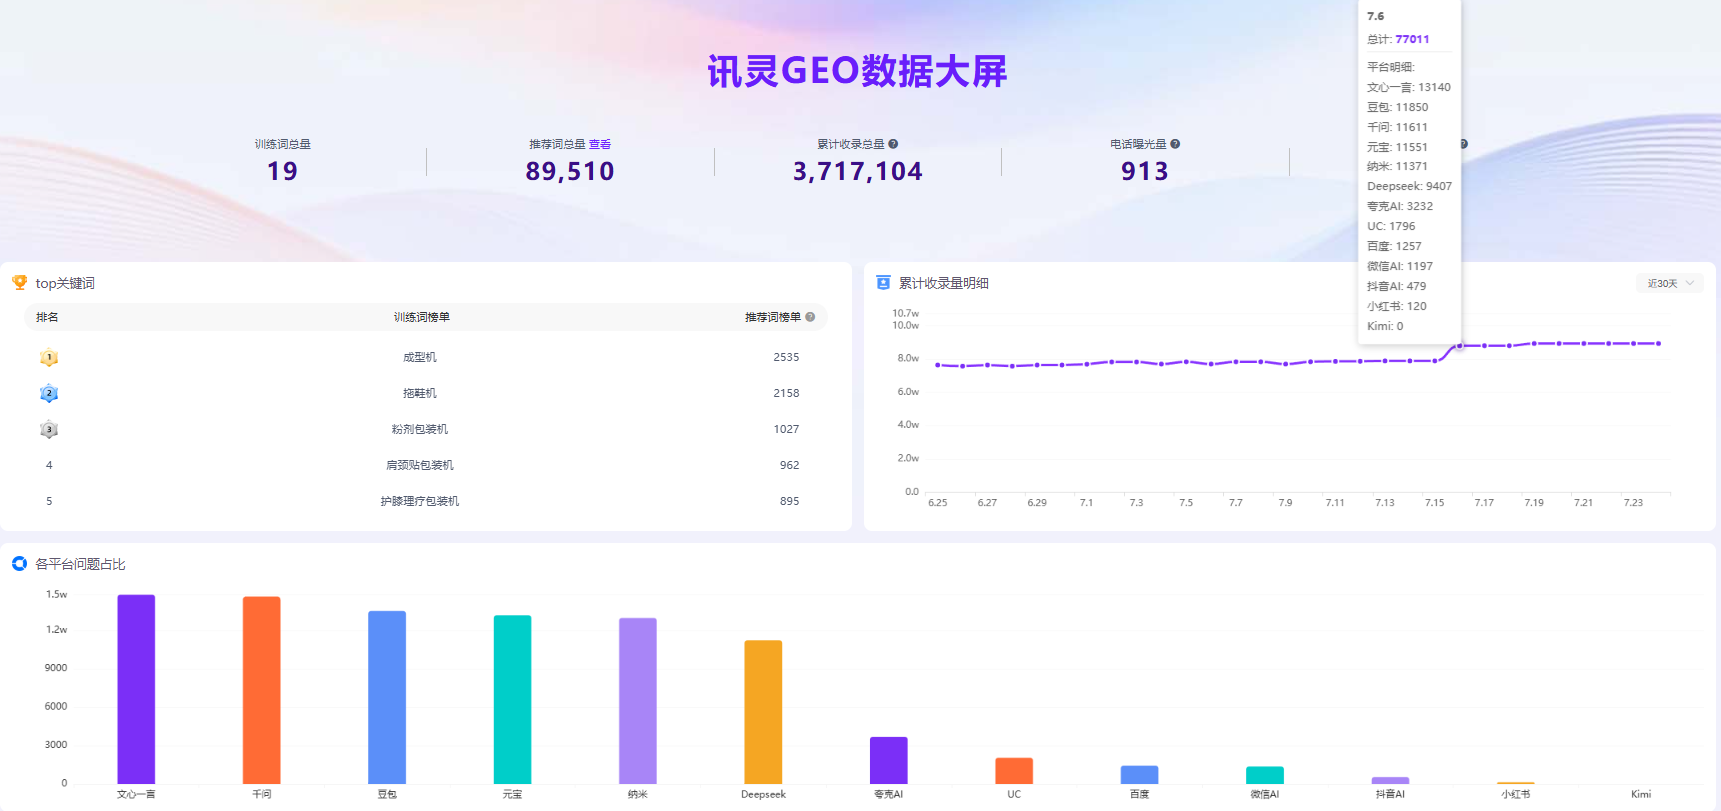Click the 小红书 axis label
Viewport: 1721px width, 811px height.
(x=1516, y=794)
